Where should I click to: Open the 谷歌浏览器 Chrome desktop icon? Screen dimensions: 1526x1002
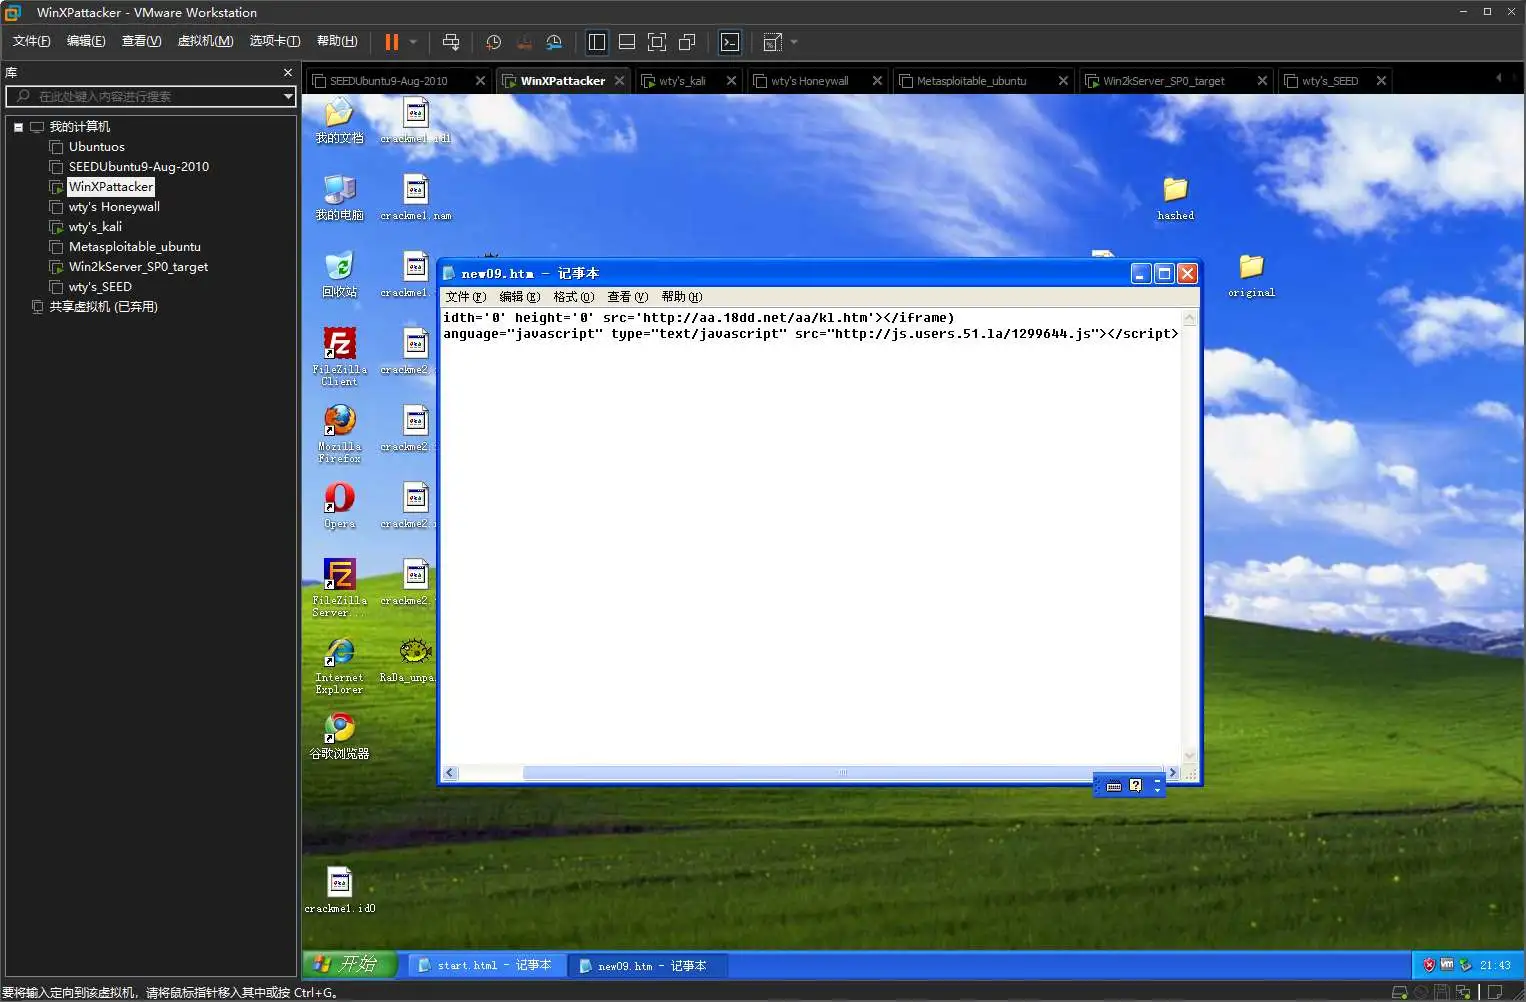(x=339, y=736)
